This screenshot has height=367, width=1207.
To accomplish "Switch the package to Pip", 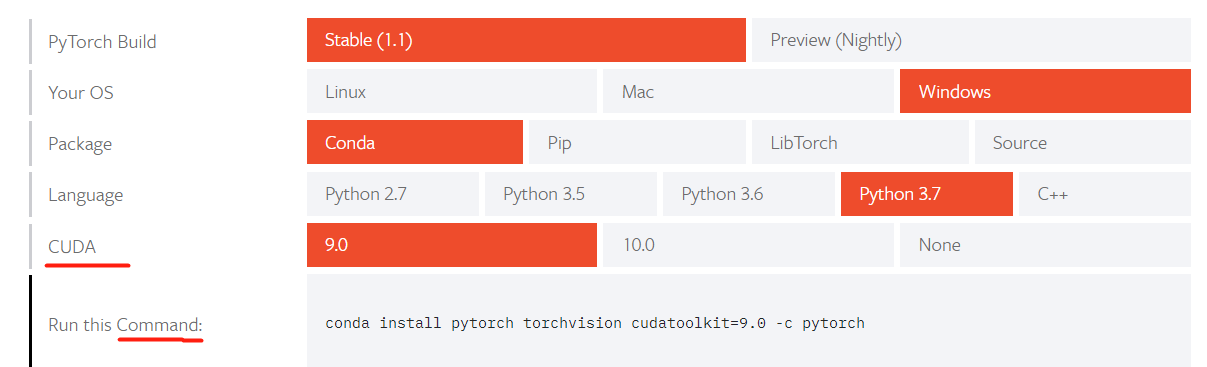I will coord(637,142).
